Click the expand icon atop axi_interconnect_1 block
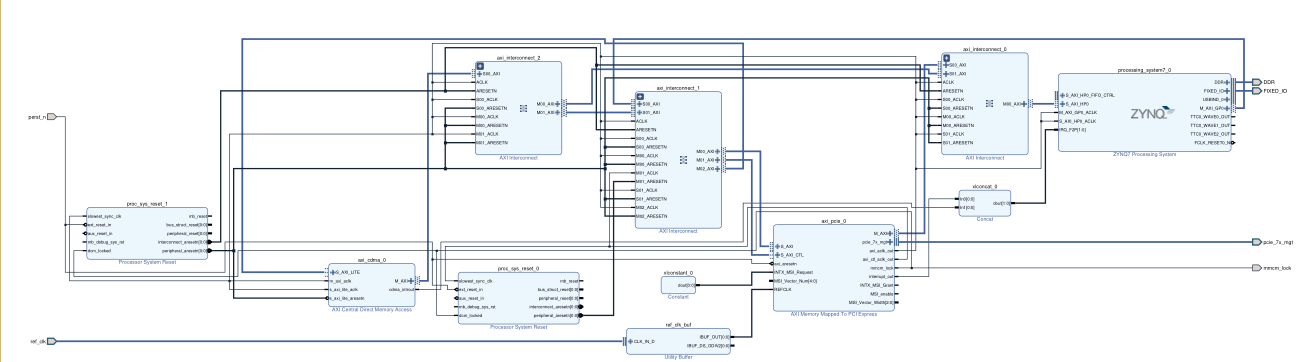 coord(640,96)
